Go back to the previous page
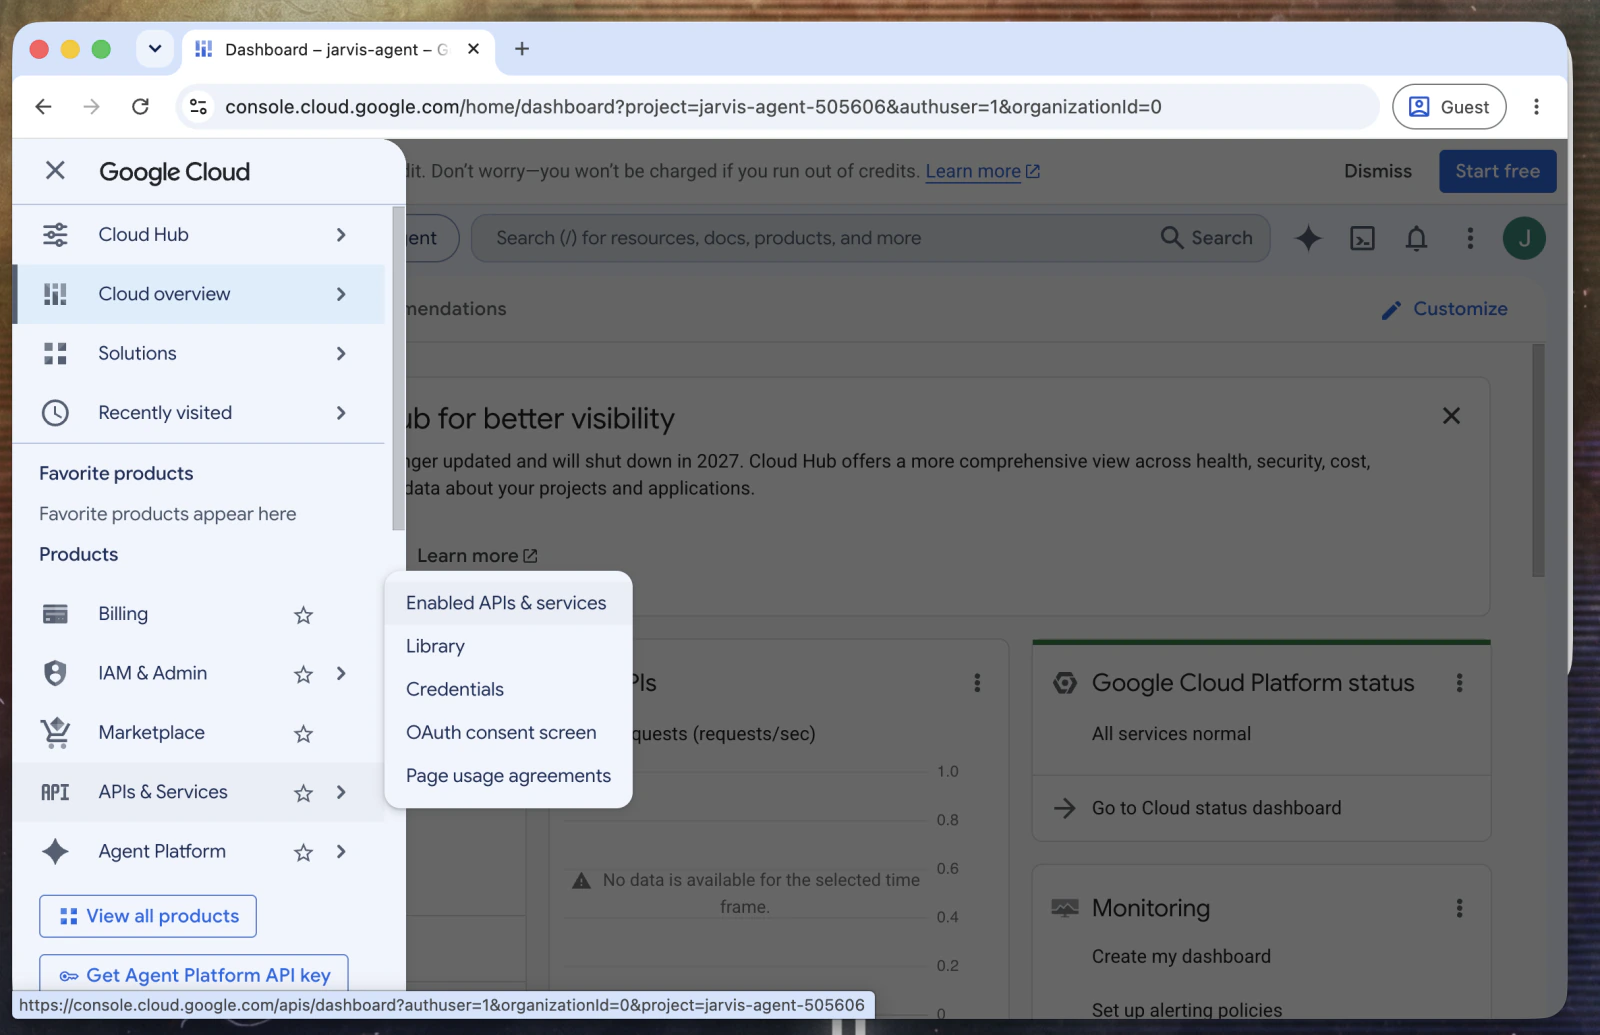 click(x=43, y=107)
